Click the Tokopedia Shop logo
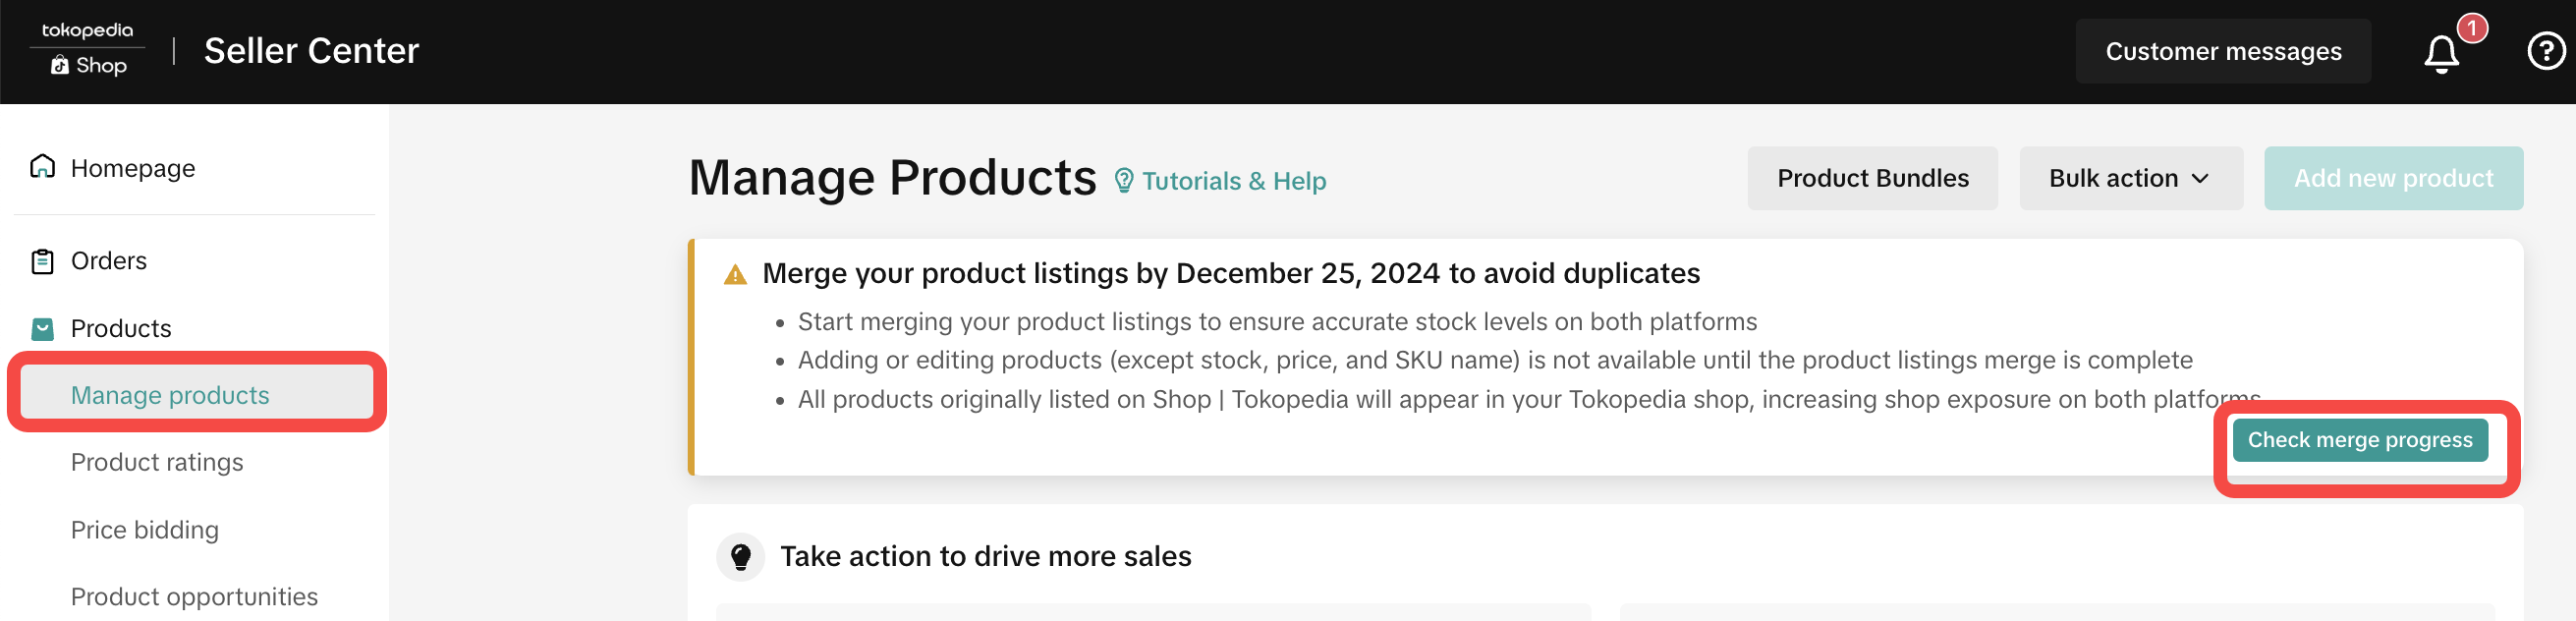This screenshot has height=621, width=2576. coord(87,49)
